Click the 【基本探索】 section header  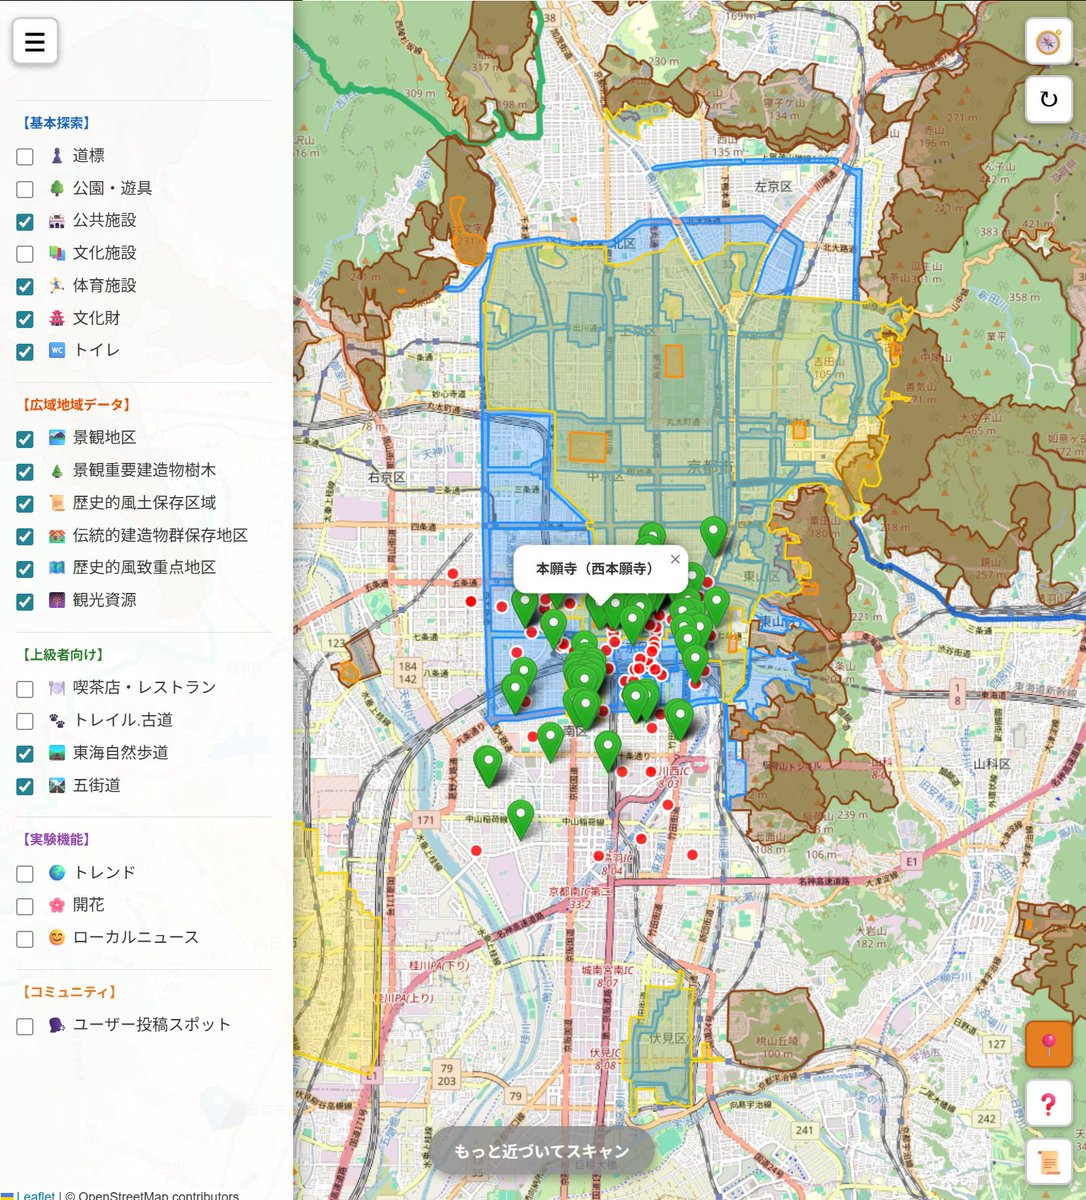click(55, 123)
